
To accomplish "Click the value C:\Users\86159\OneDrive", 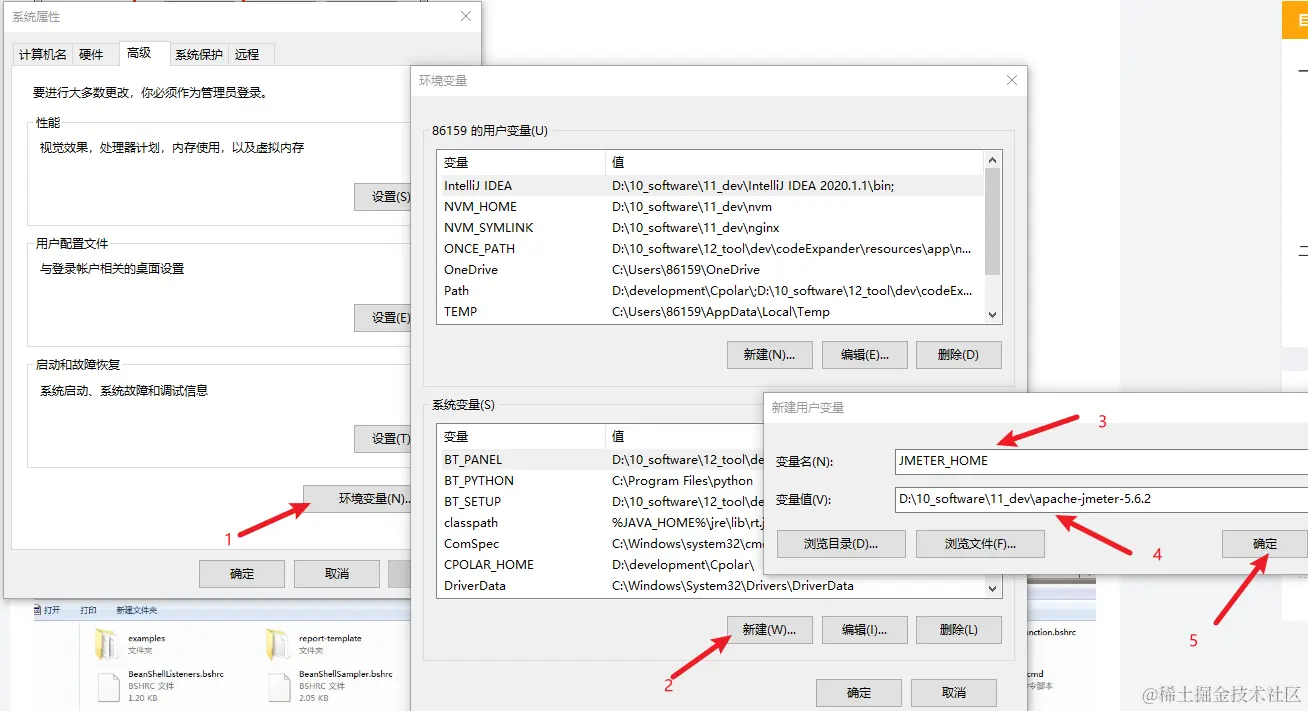I will pyautogui.click(x=686, y=270).
